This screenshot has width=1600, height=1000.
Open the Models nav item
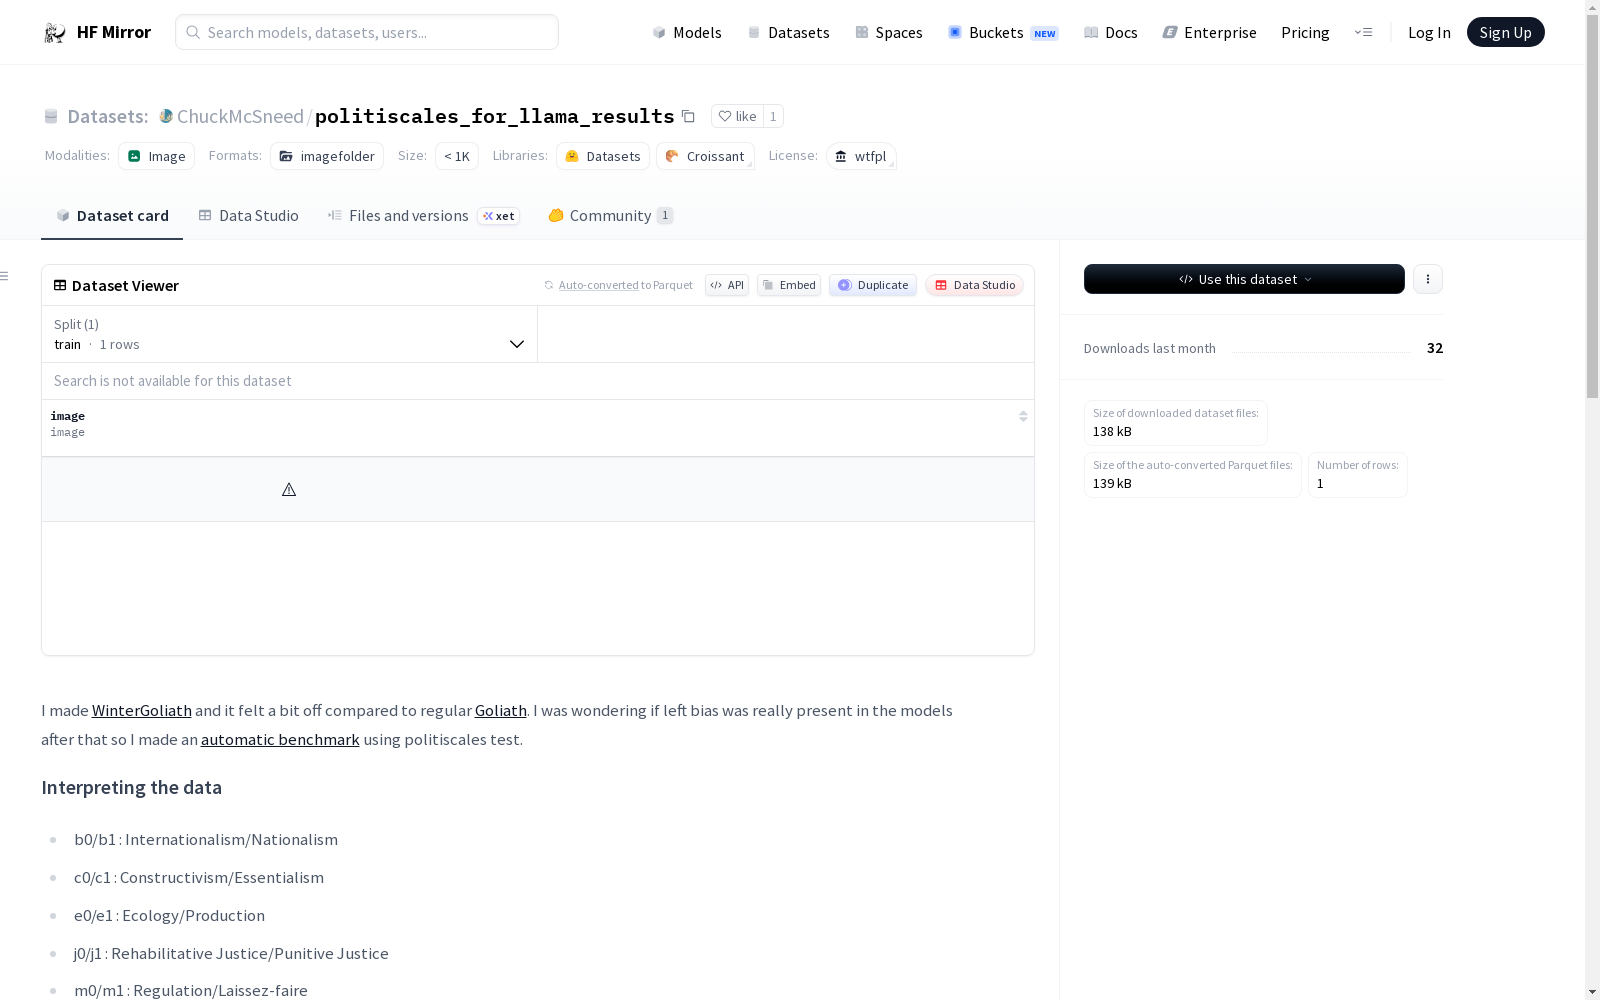point(687,32)
